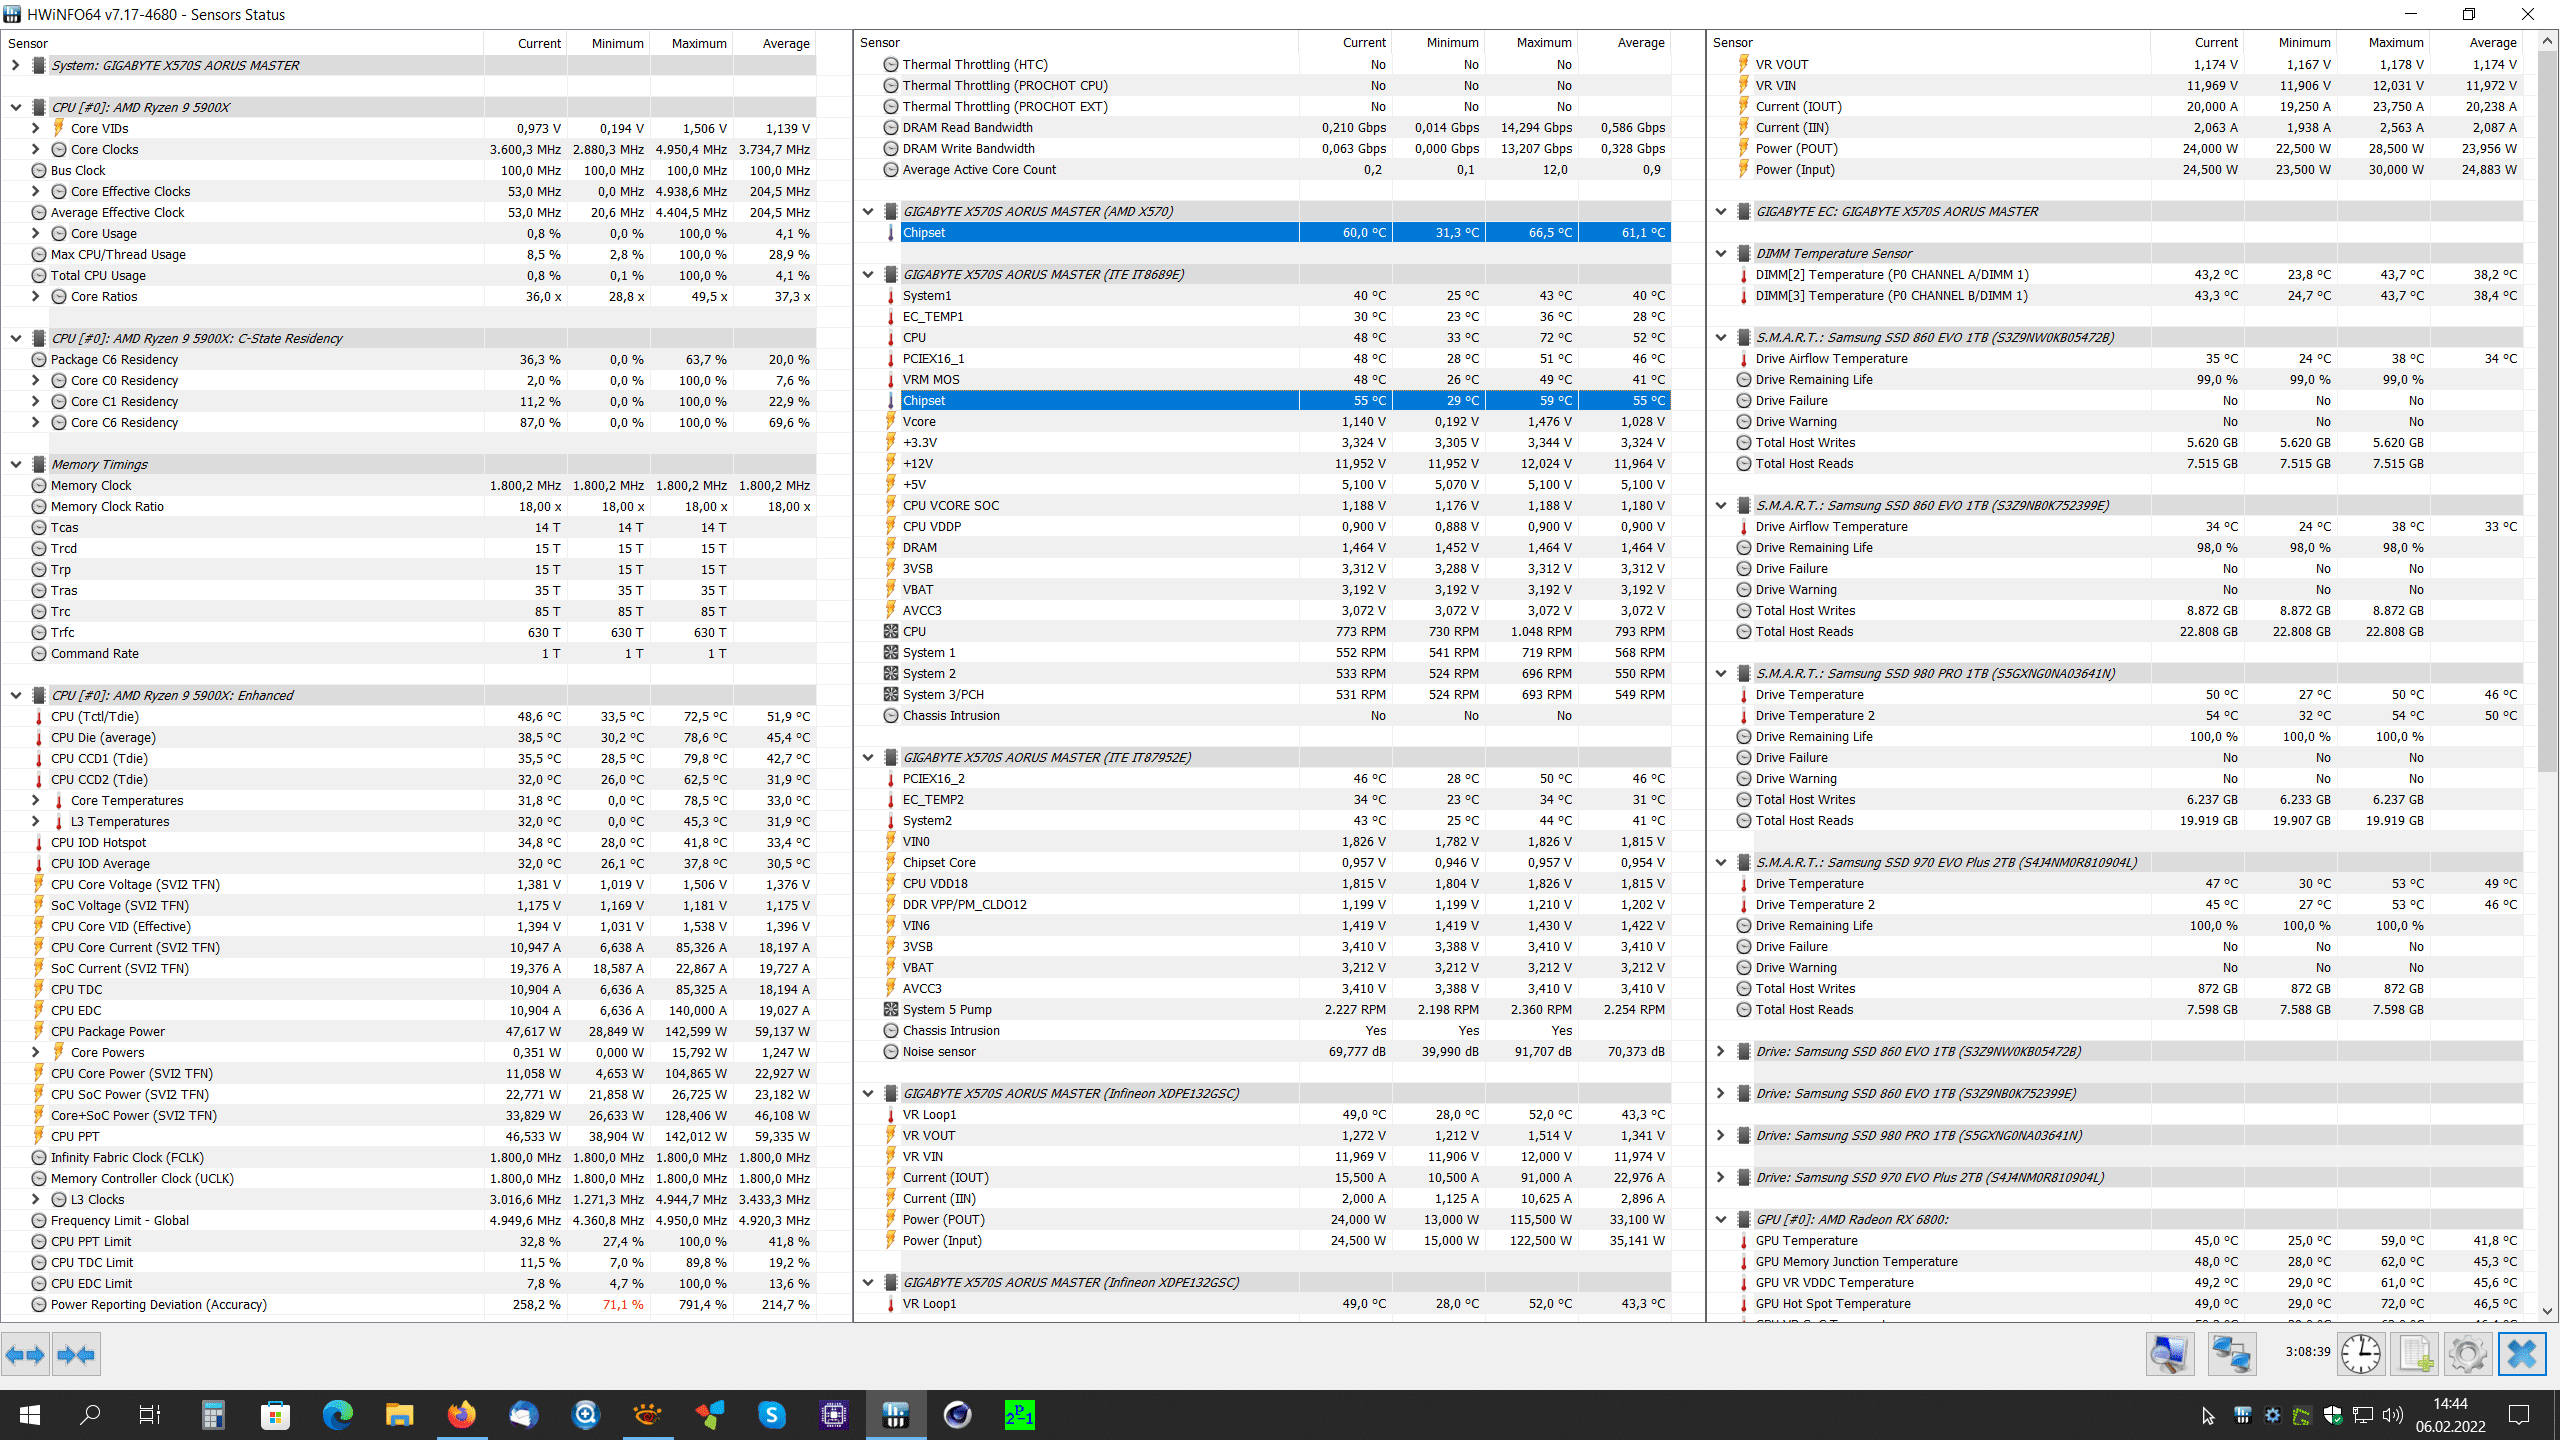Select the System 5 Pump row
The width and height of the screenshot is (2560, 1440).
pyautogui.click(x=1263, y=1009)
